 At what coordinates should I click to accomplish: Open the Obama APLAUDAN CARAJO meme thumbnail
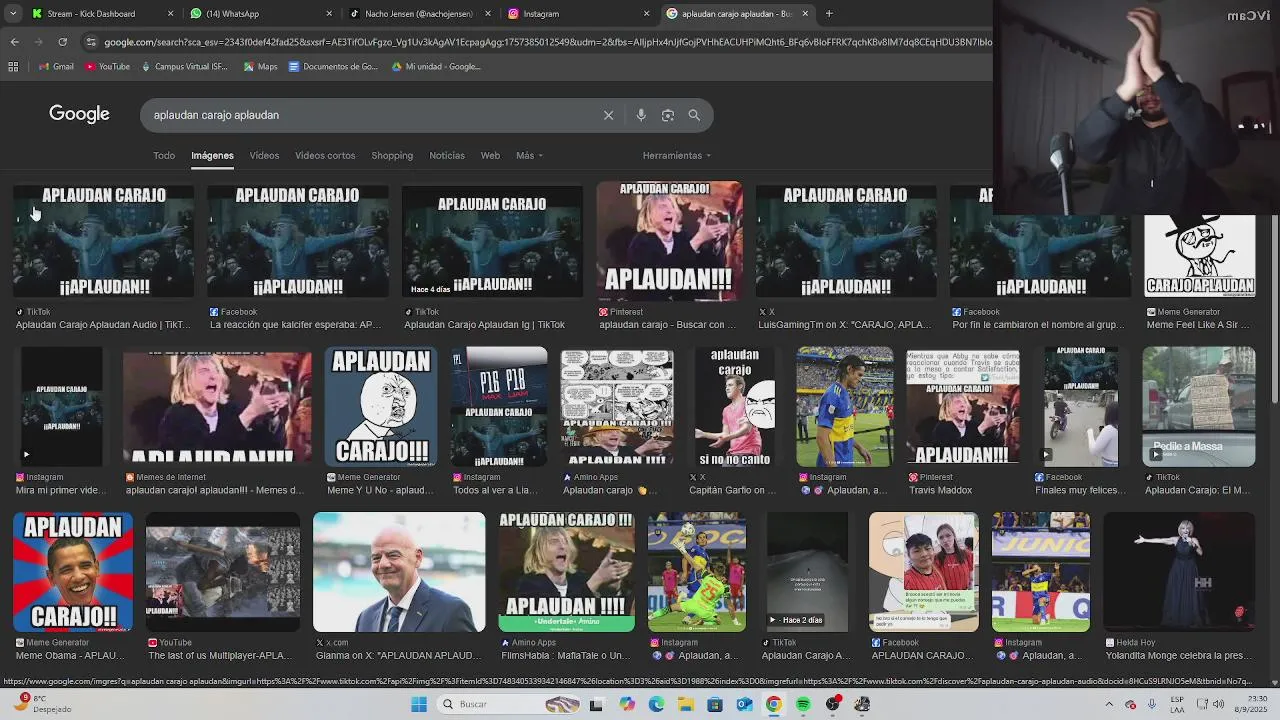click(x=73, y=572)
